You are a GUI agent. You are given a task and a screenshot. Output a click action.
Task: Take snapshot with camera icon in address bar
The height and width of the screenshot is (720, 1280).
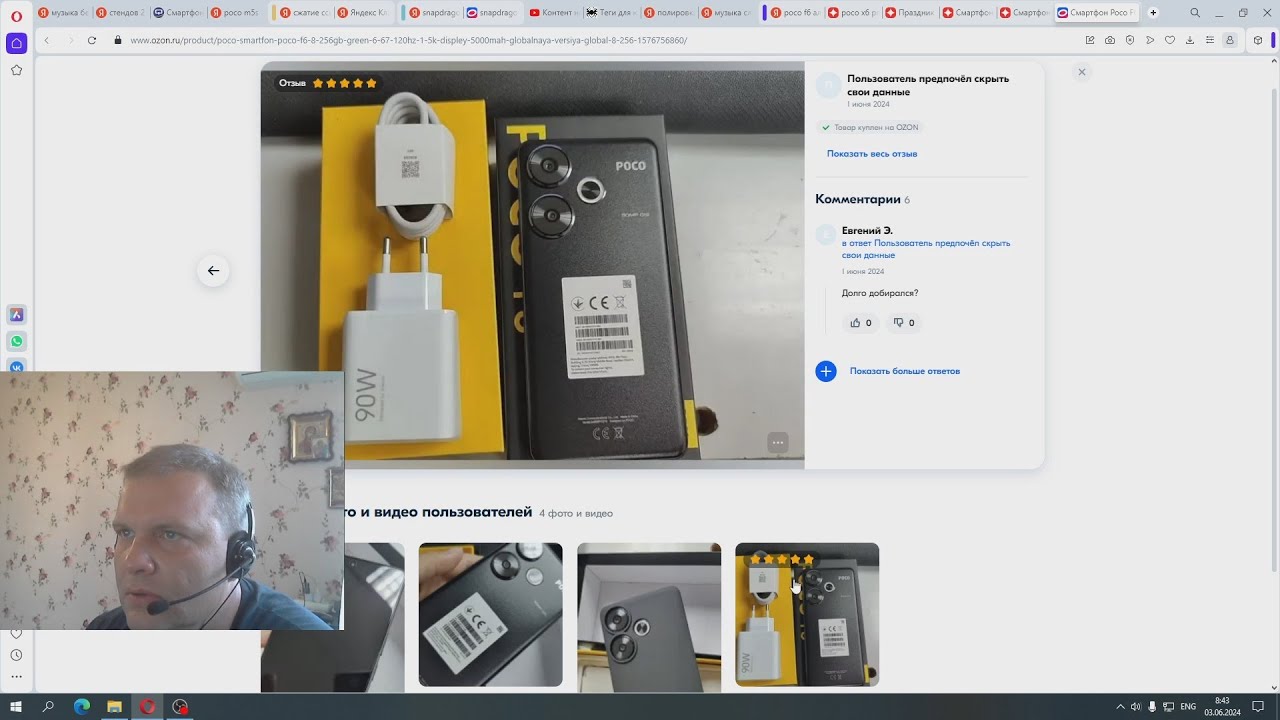[1110, 40]
